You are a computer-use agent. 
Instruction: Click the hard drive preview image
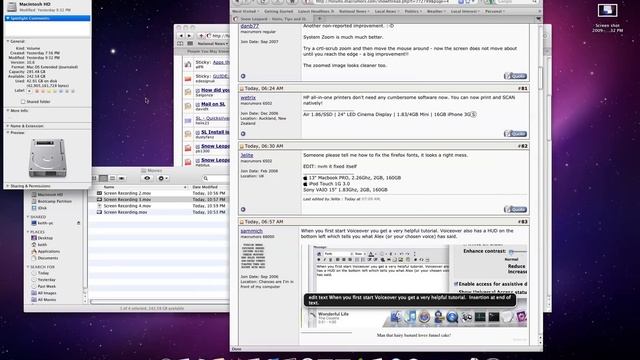(x=47, y=158)
